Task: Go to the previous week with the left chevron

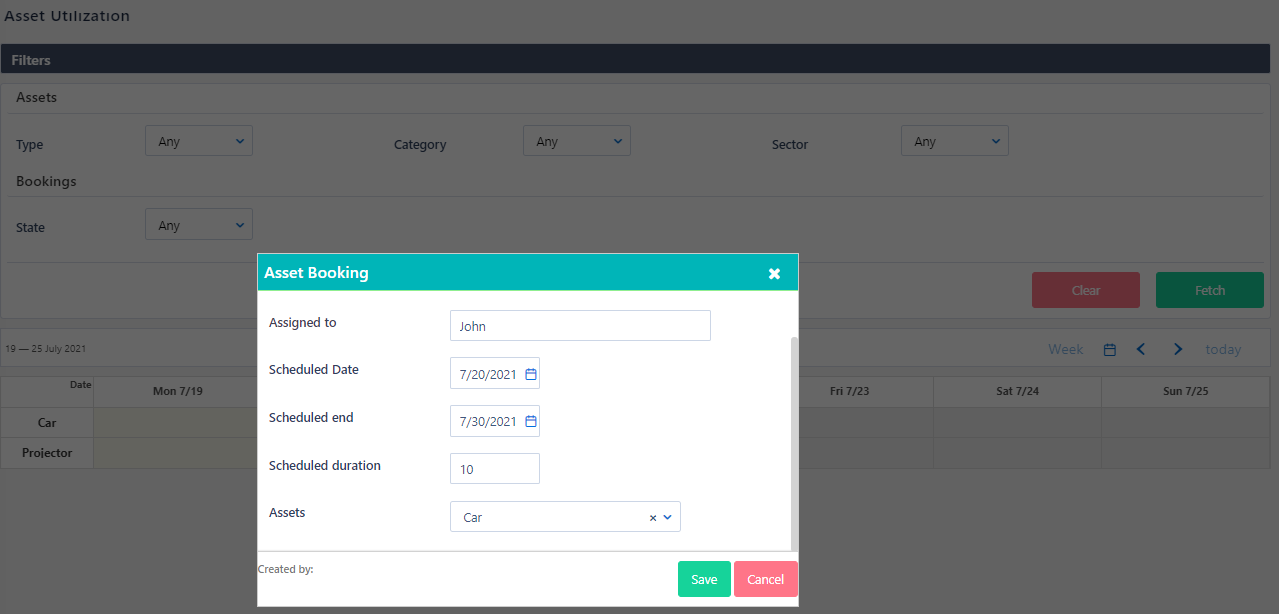Action: pyautogui.click(x=1141, y=349)
